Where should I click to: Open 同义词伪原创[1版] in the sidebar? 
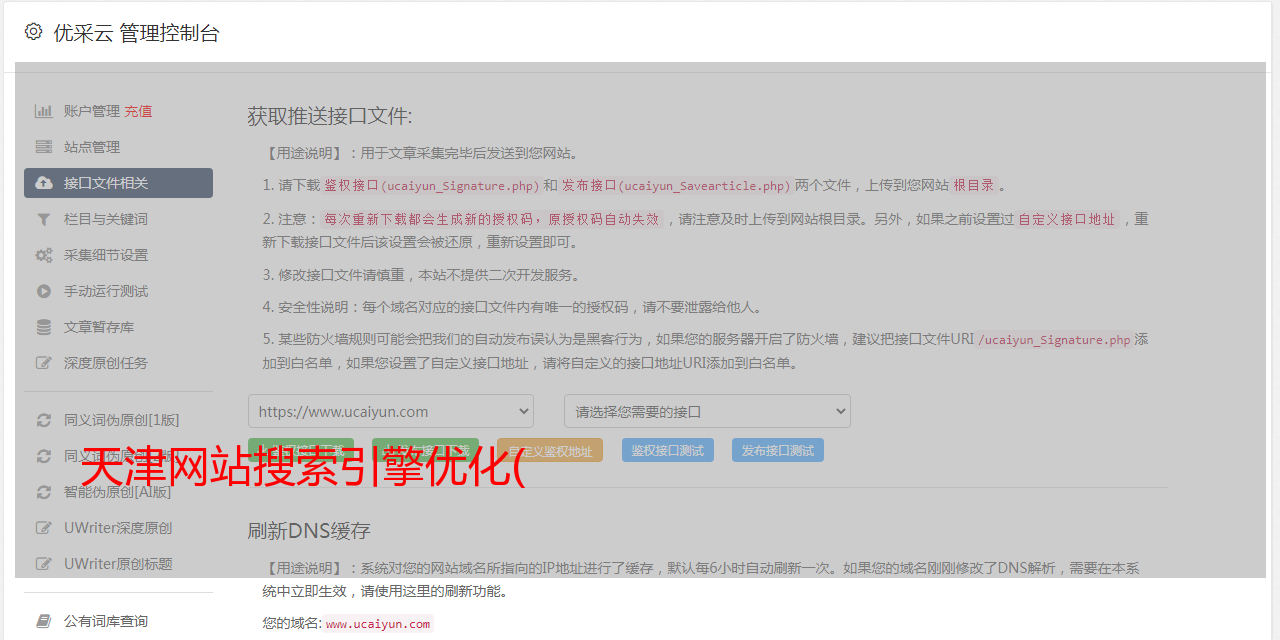coord(118,420)
